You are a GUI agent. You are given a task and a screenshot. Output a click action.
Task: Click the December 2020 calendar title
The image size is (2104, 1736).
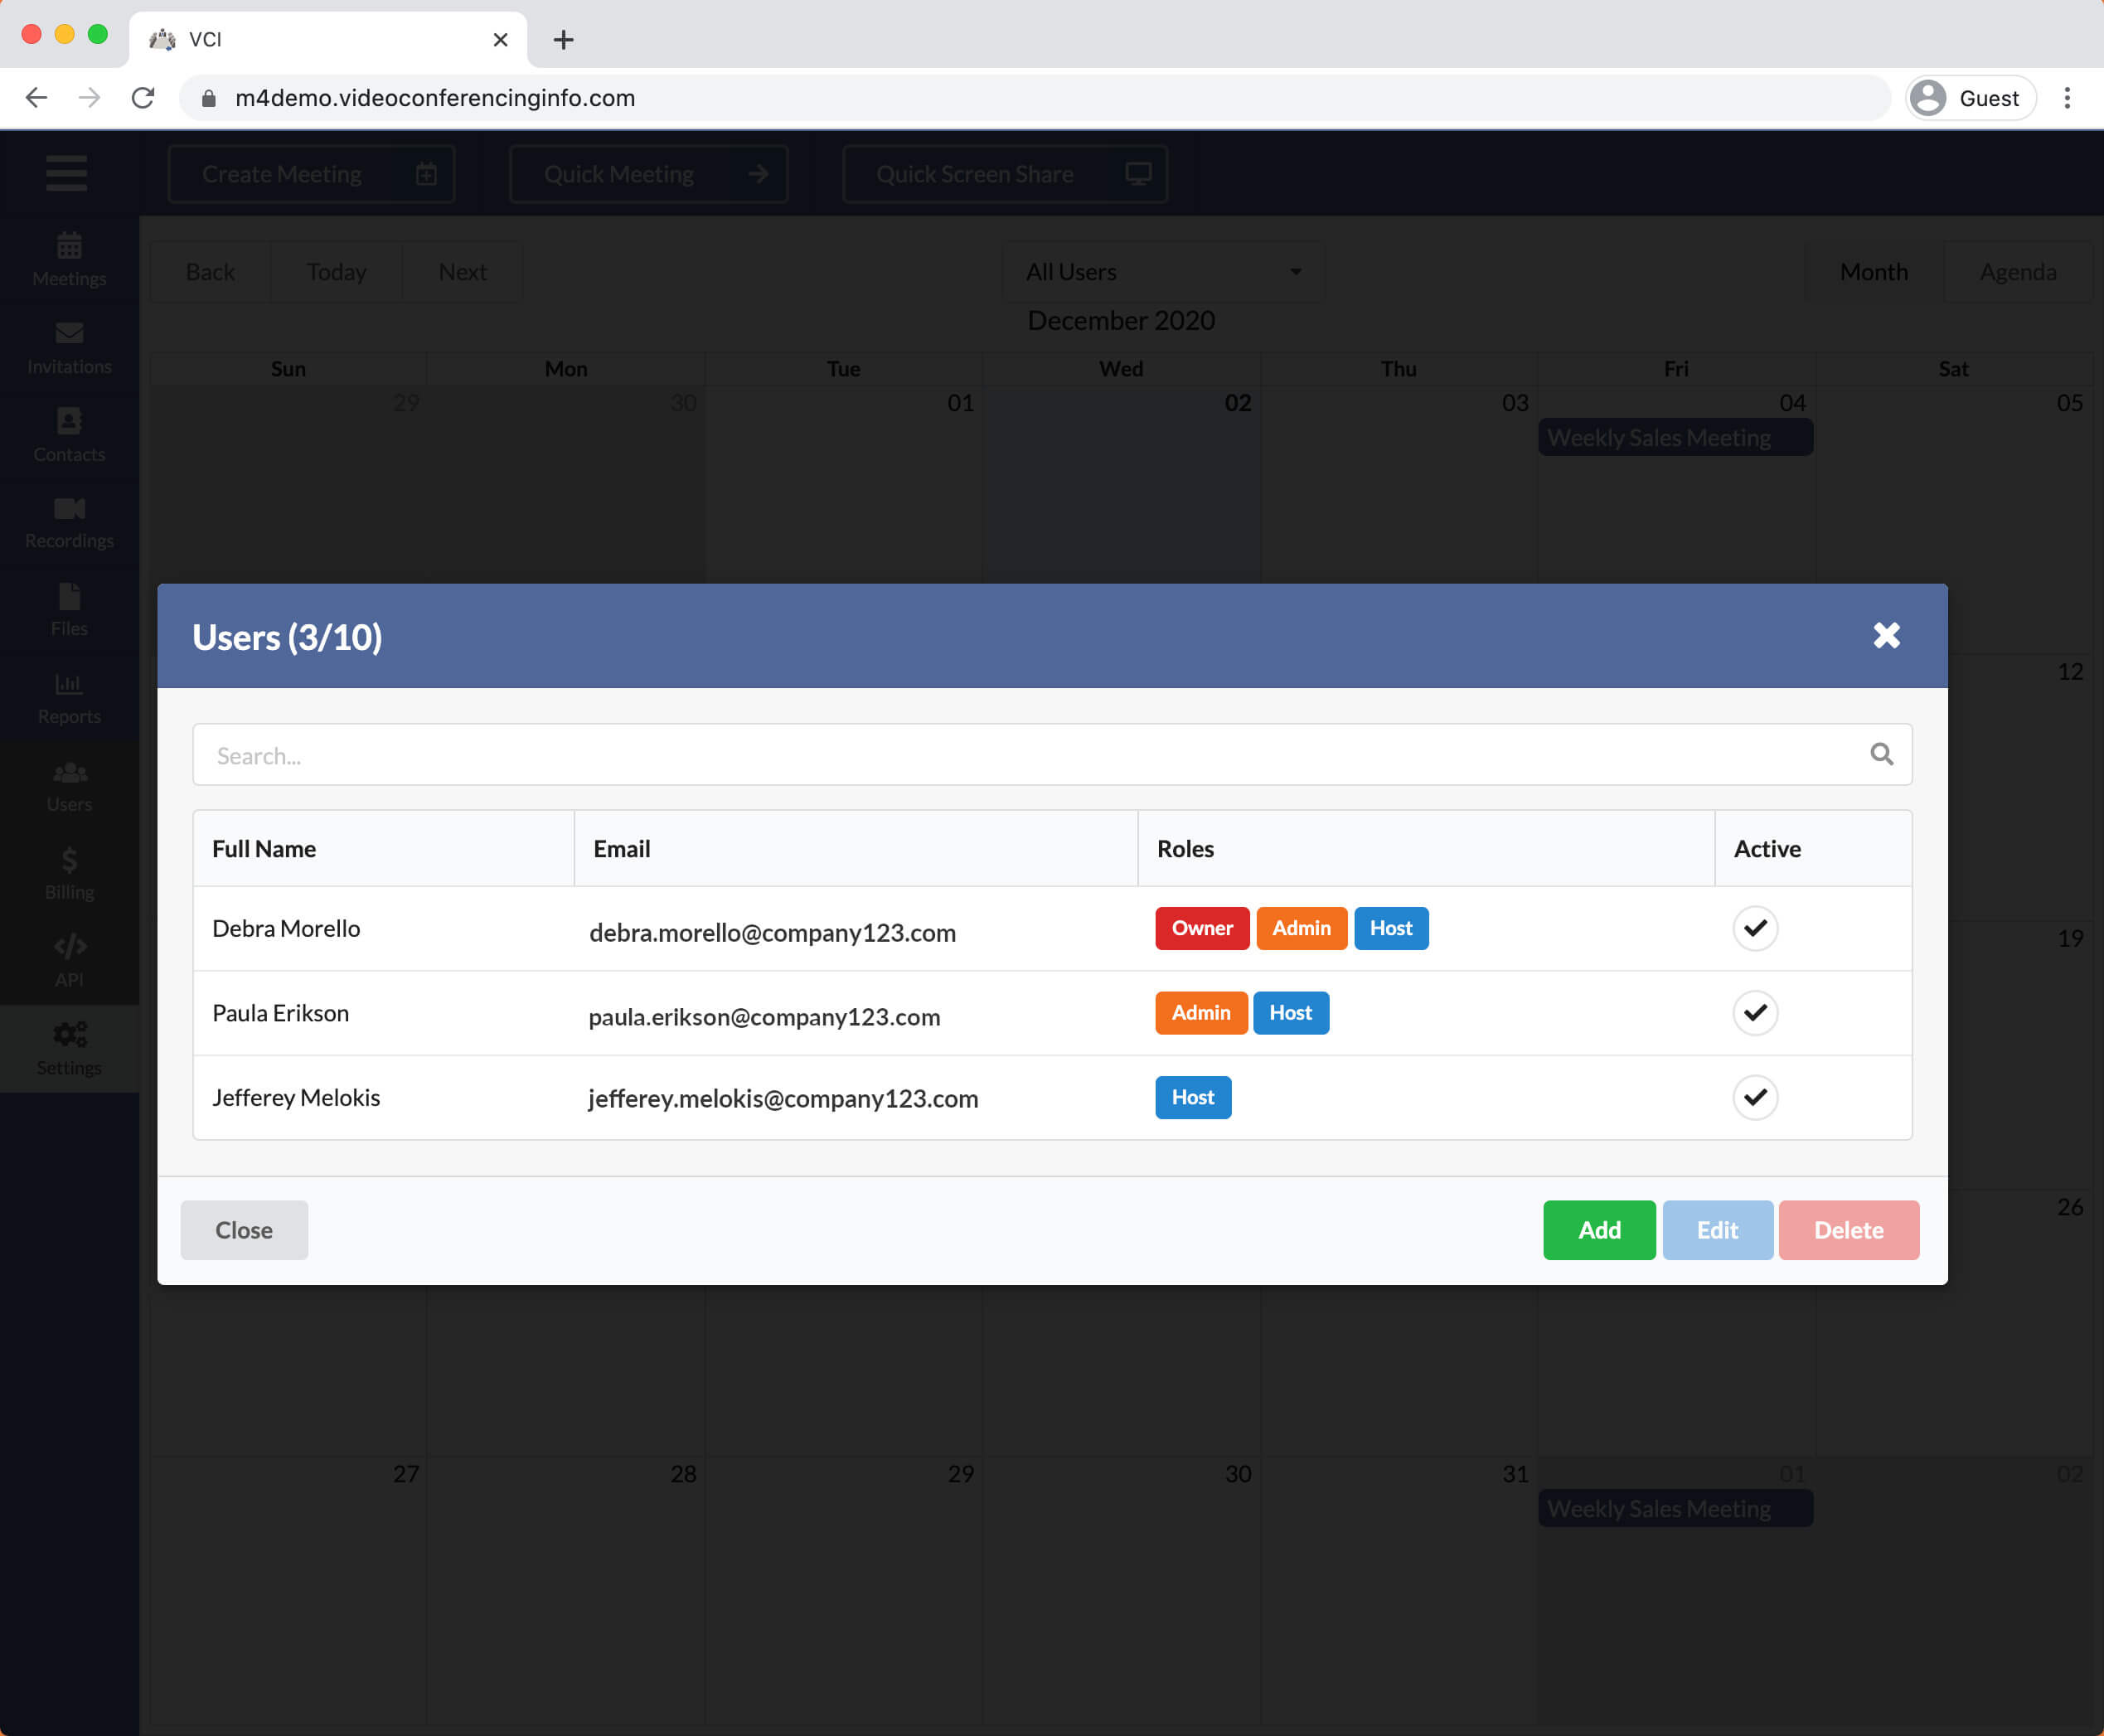(1121, 320)
